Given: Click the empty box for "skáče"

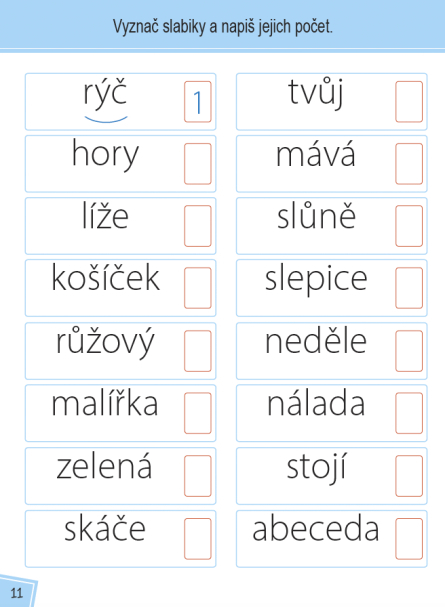Looking at the screenshot, I should tap(198, 539).
